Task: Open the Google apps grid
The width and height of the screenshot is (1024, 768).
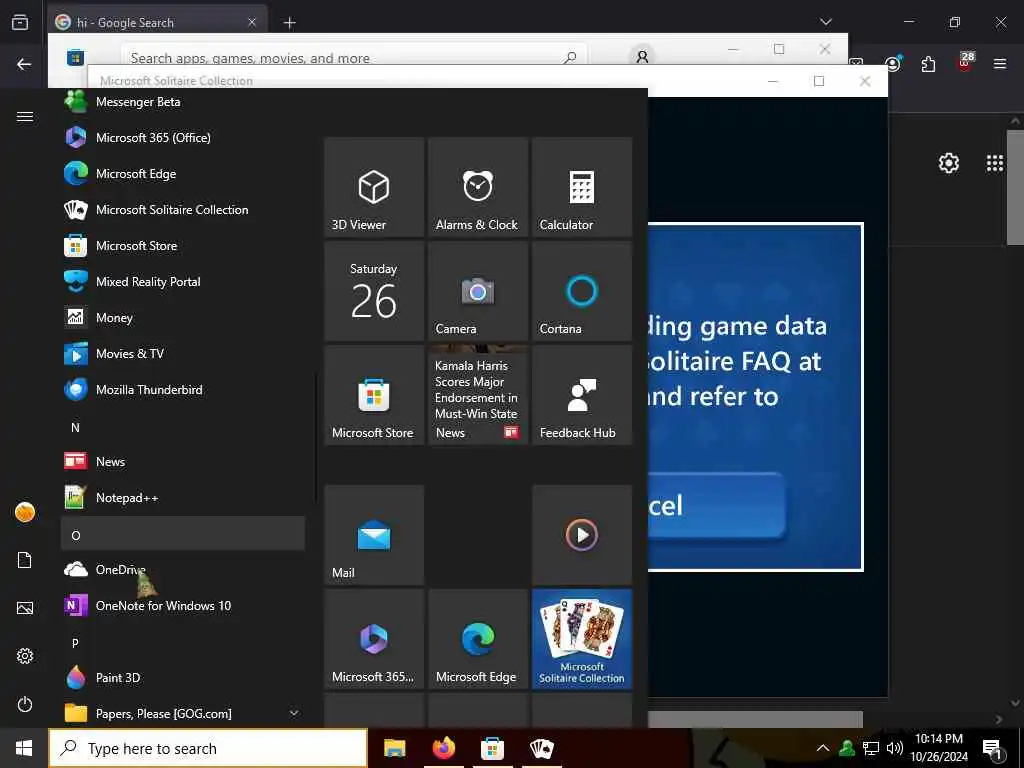Action: click(995, 163)
